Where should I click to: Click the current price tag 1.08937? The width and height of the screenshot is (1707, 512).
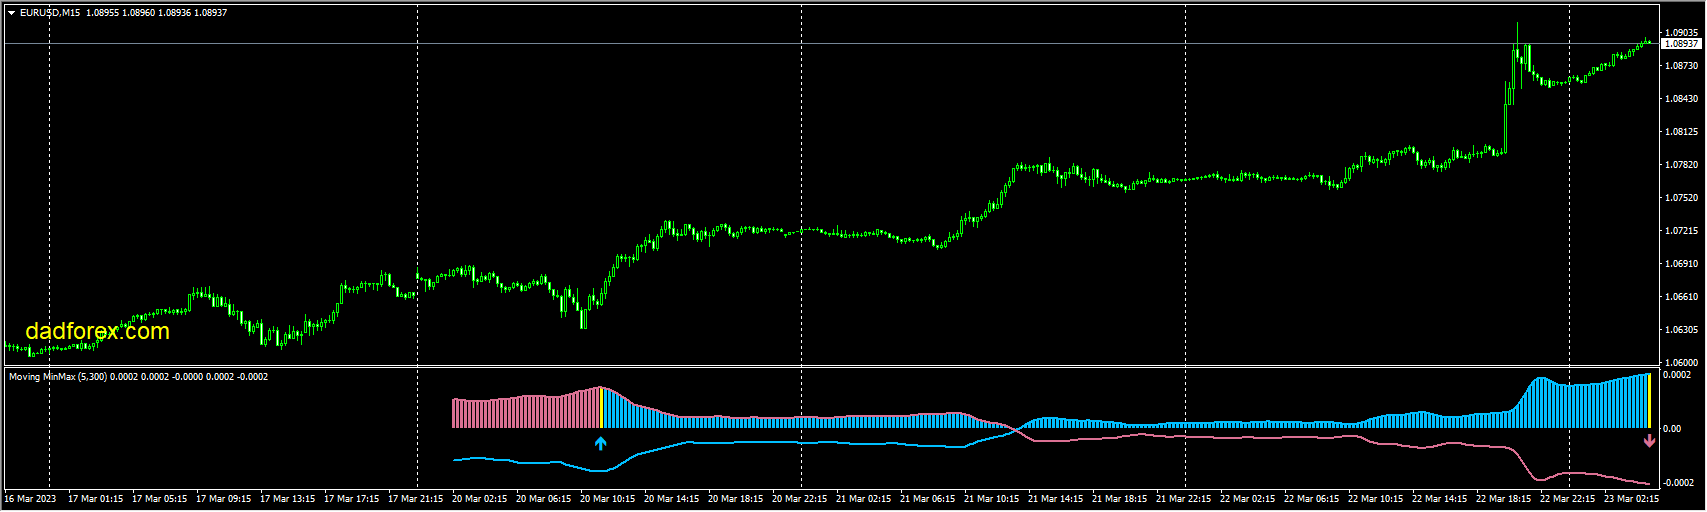pos(1680,44)
